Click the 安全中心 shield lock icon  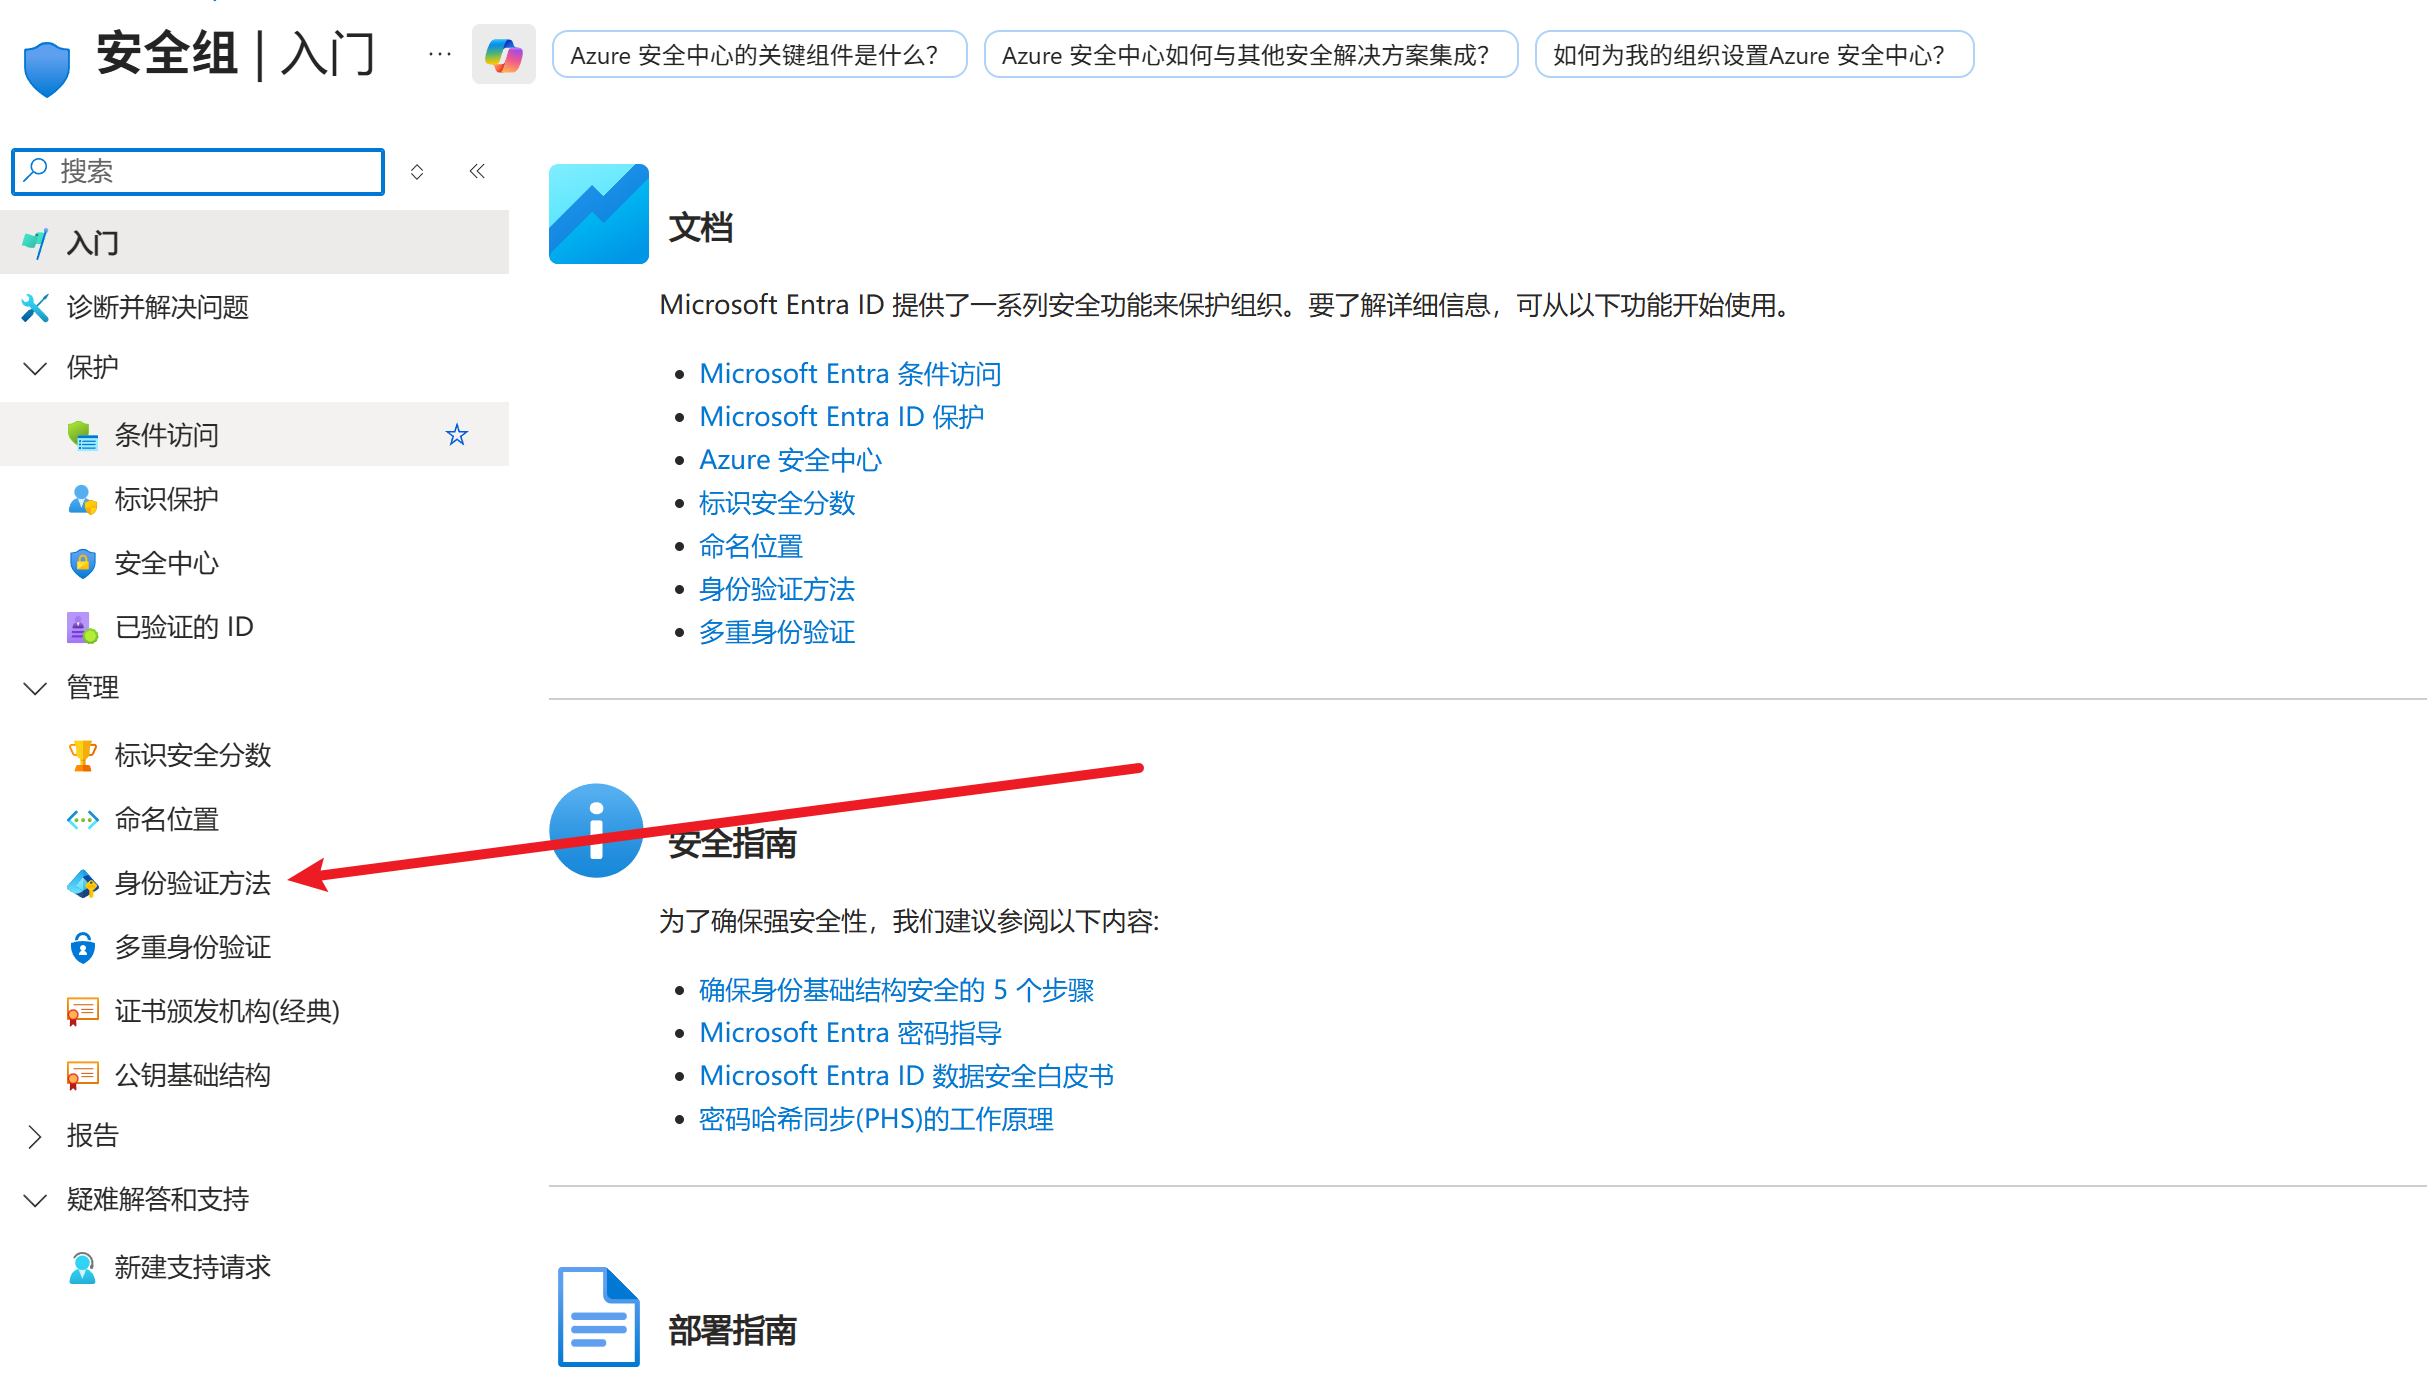82,563
